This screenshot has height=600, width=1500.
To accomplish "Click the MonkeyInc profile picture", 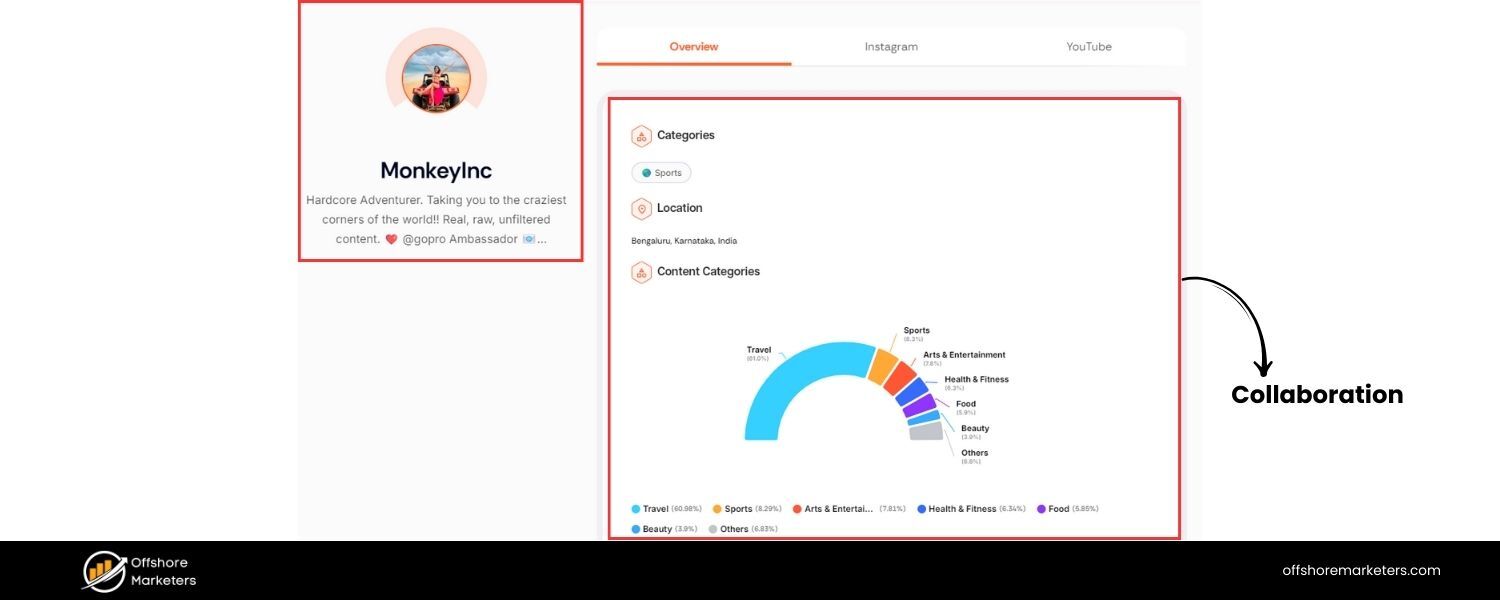I will click(436, 79).
